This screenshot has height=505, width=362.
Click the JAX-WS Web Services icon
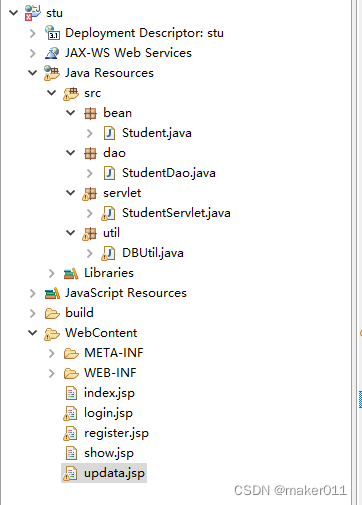click(x=52, y=53)
